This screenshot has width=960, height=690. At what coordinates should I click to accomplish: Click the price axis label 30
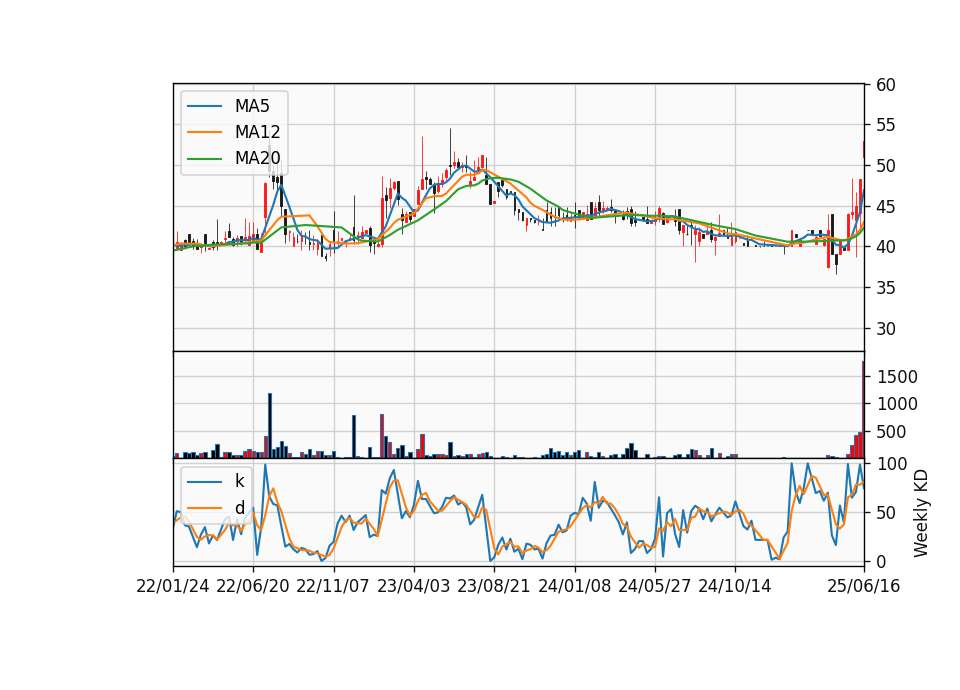[x=886, y=329]
